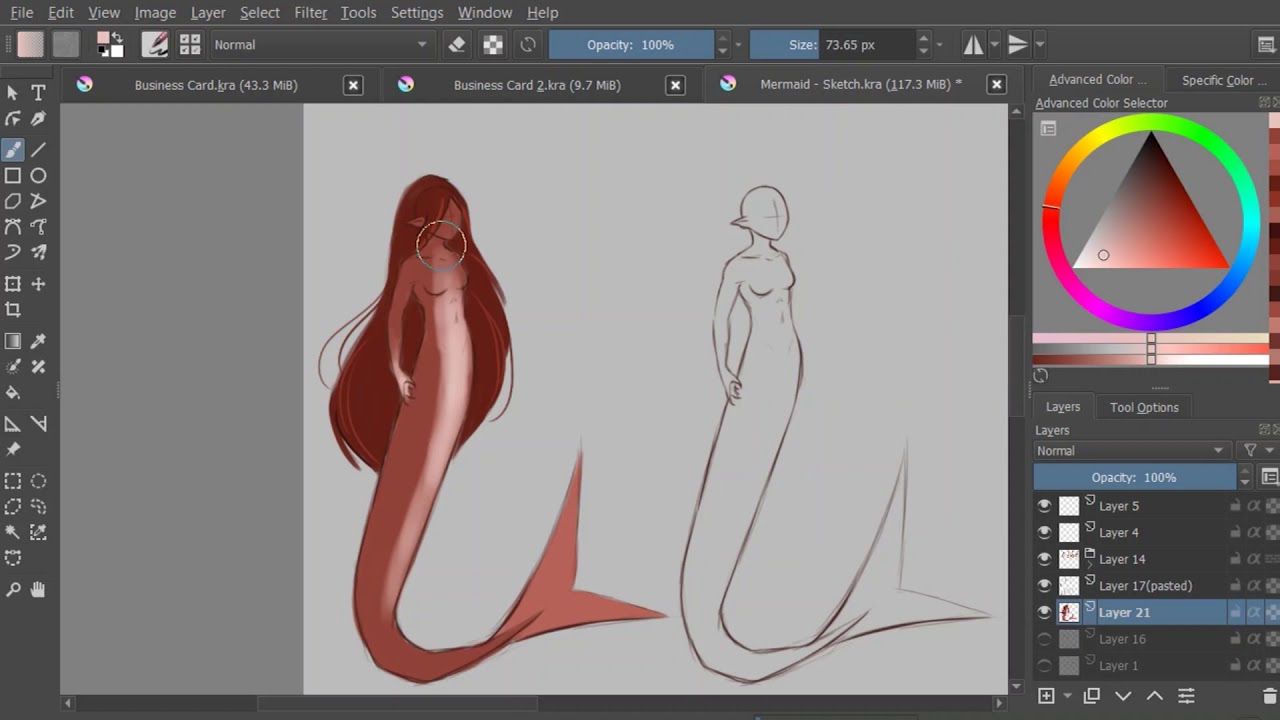Select the Reference Images pin tool
The width and height of the screenshot is (1280, 720).
tap(13, 450)
